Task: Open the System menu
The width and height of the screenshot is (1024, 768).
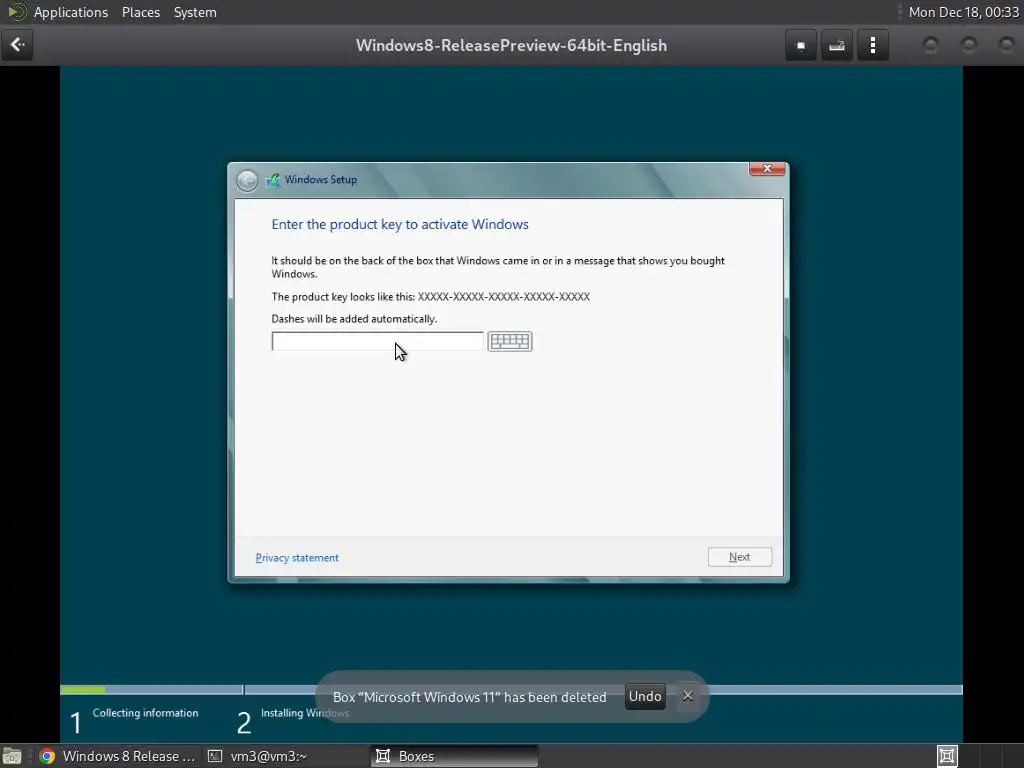Action: [195, 12]
